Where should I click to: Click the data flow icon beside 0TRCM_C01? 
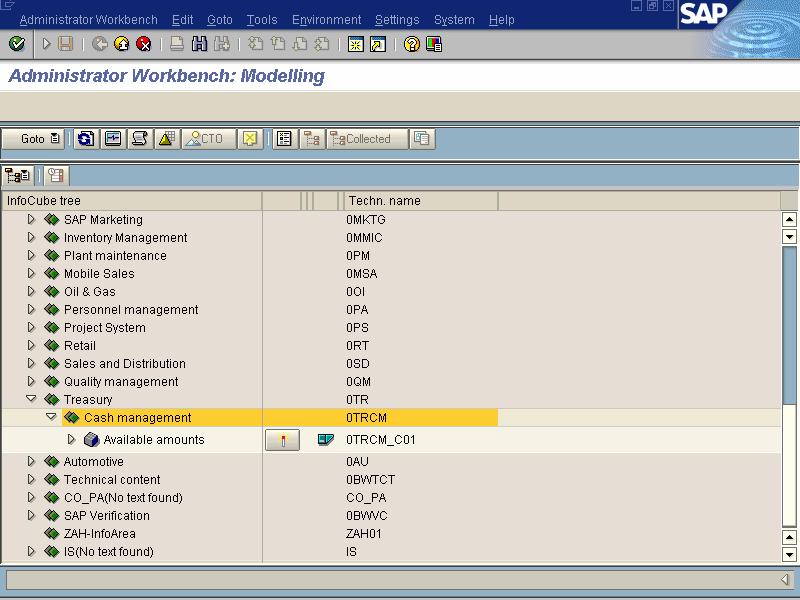click(x=326, y=439)
